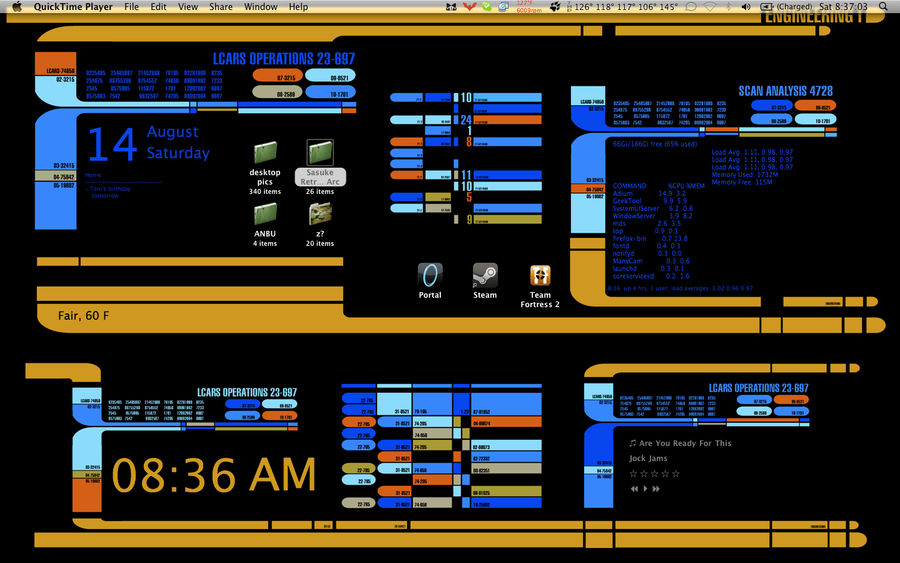900x563 pixels.
Task: Open the Apple menu
Action: tap(17, 6)
